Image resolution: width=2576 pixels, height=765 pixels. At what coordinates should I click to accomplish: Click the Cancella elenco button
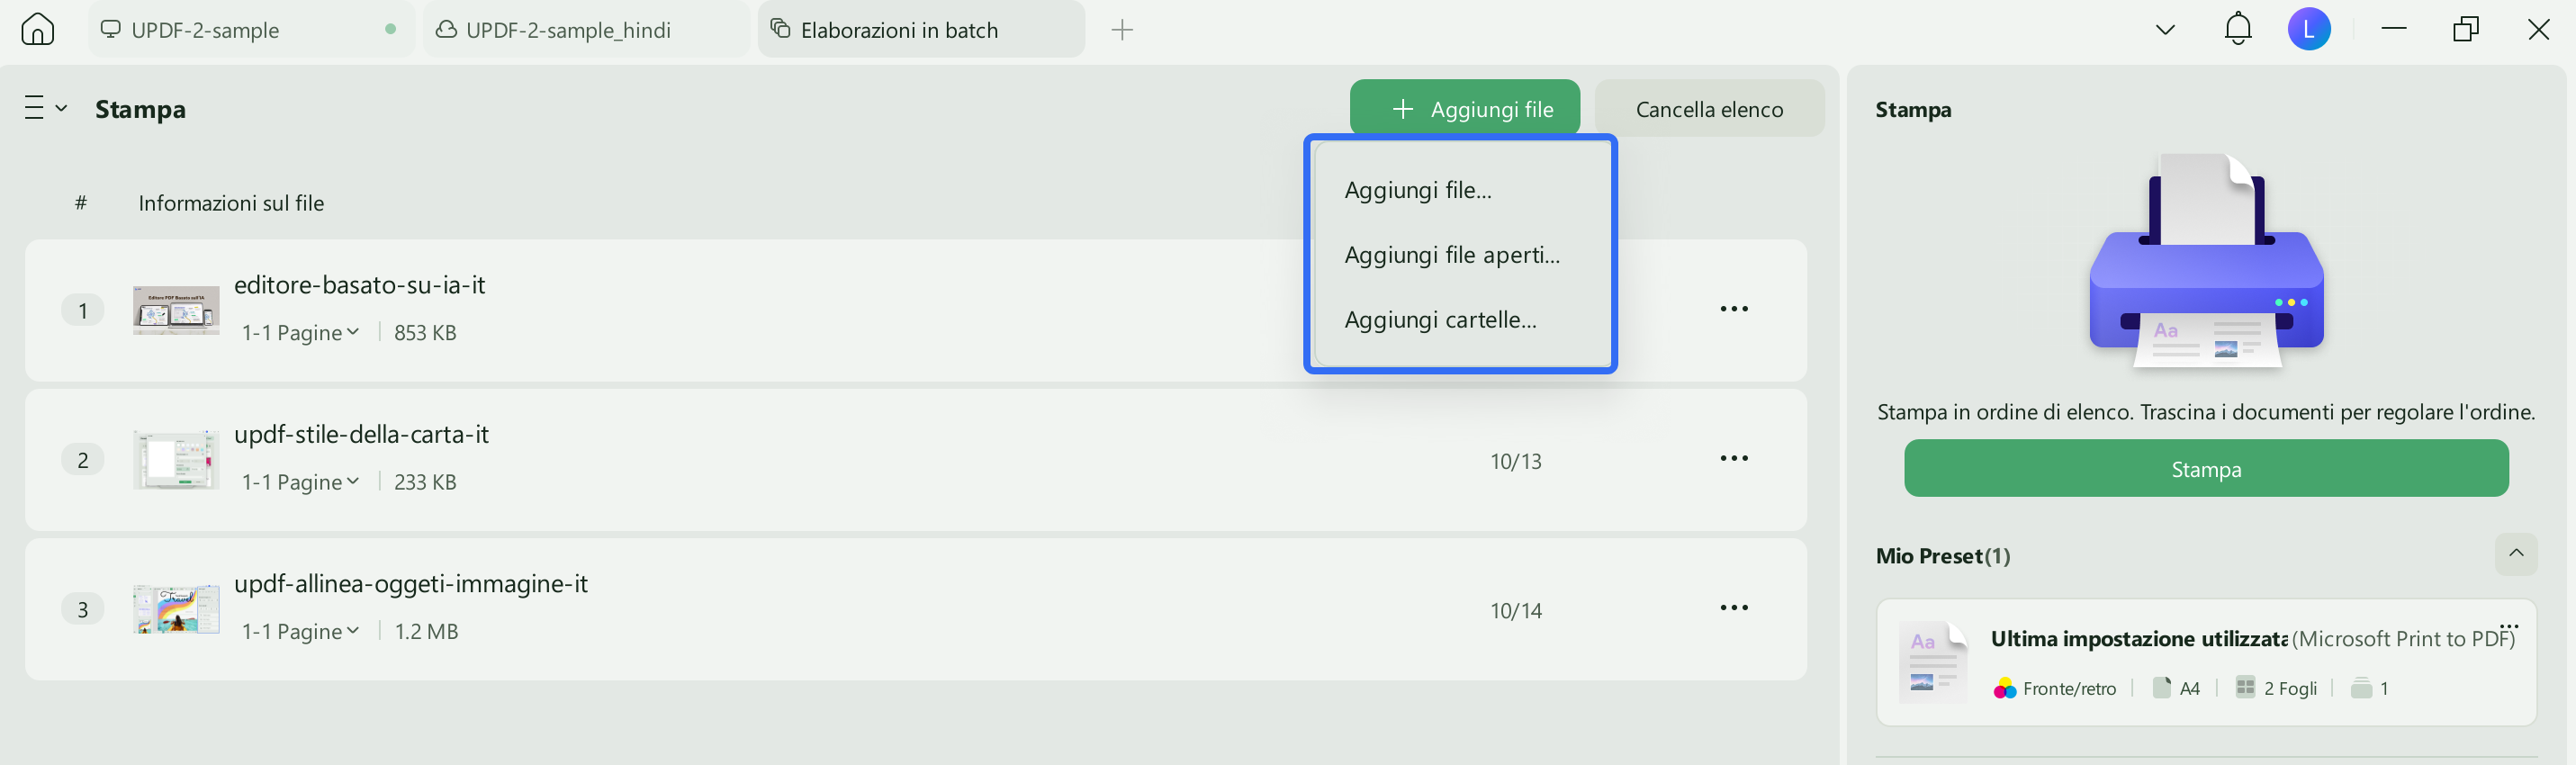tap(1709, 109)
